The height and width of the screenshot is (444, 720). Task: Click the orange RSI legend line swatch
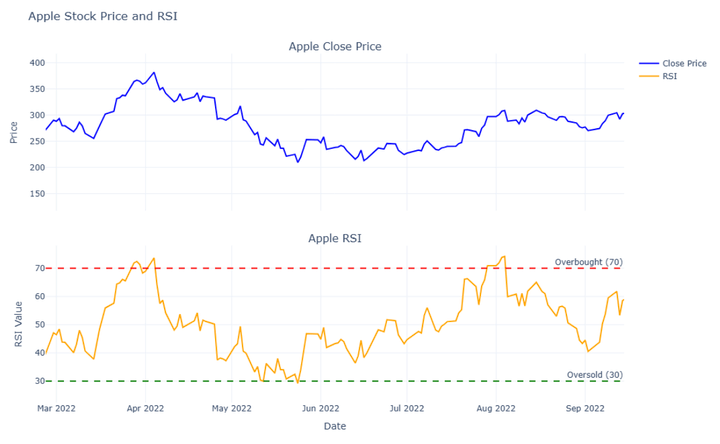(647, 76)
